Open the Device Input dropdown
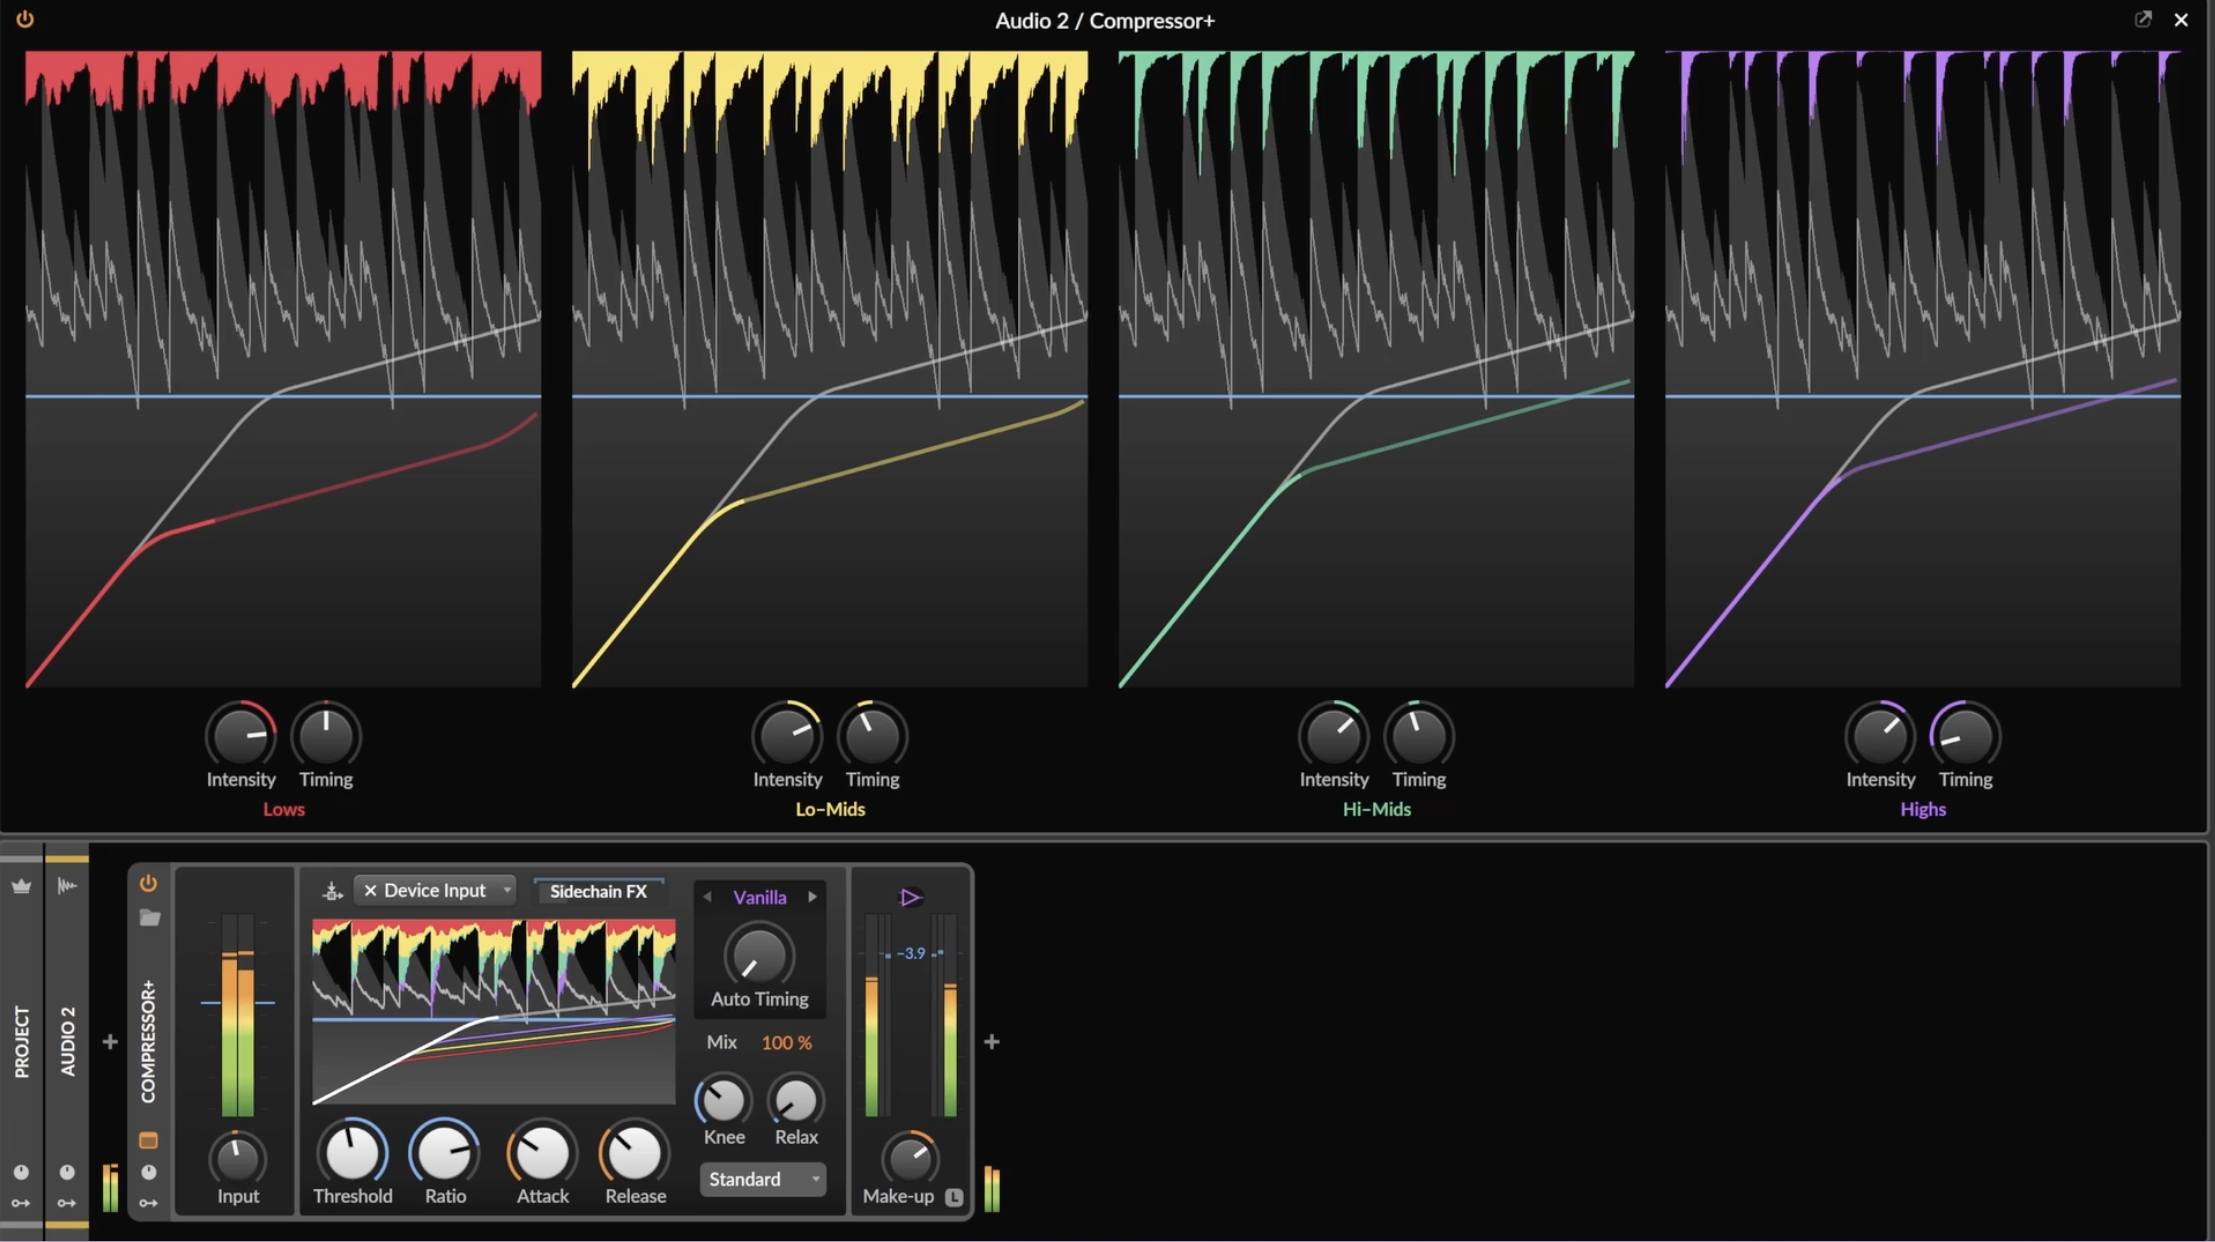This screenshot has height=1242, width=2215. [x=434, y=890]
